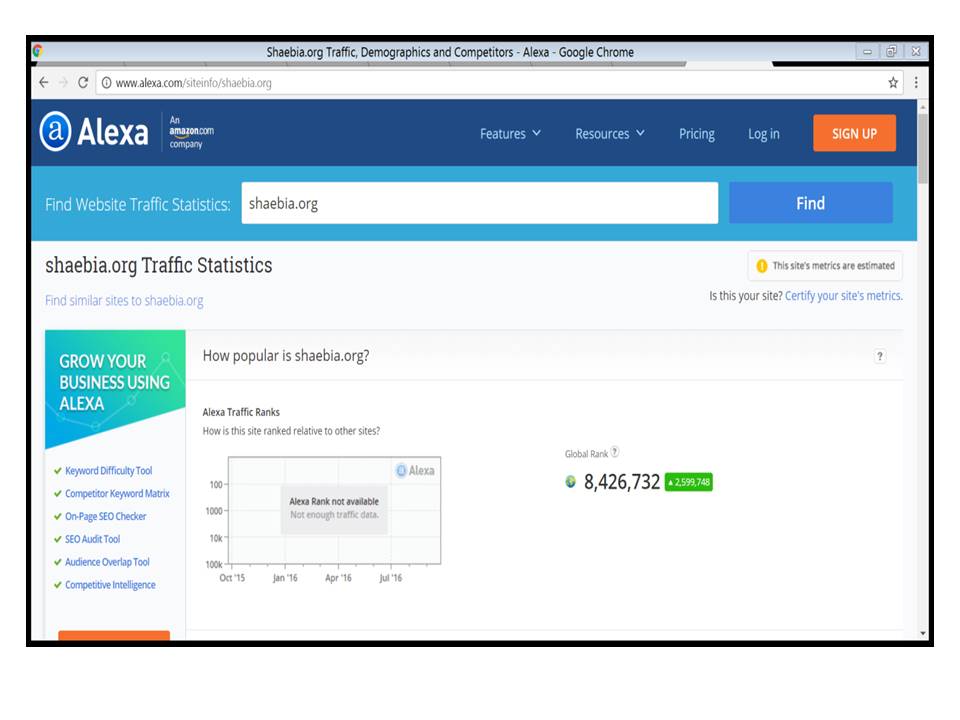
Task: Reload the page with the refresh icon
Action: [x=83, y=82]
